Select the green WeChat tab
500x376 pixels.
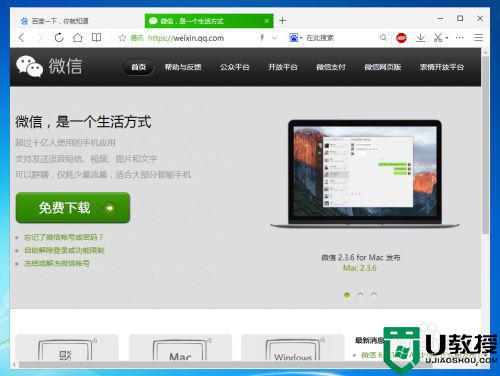(x=209, y=21)
